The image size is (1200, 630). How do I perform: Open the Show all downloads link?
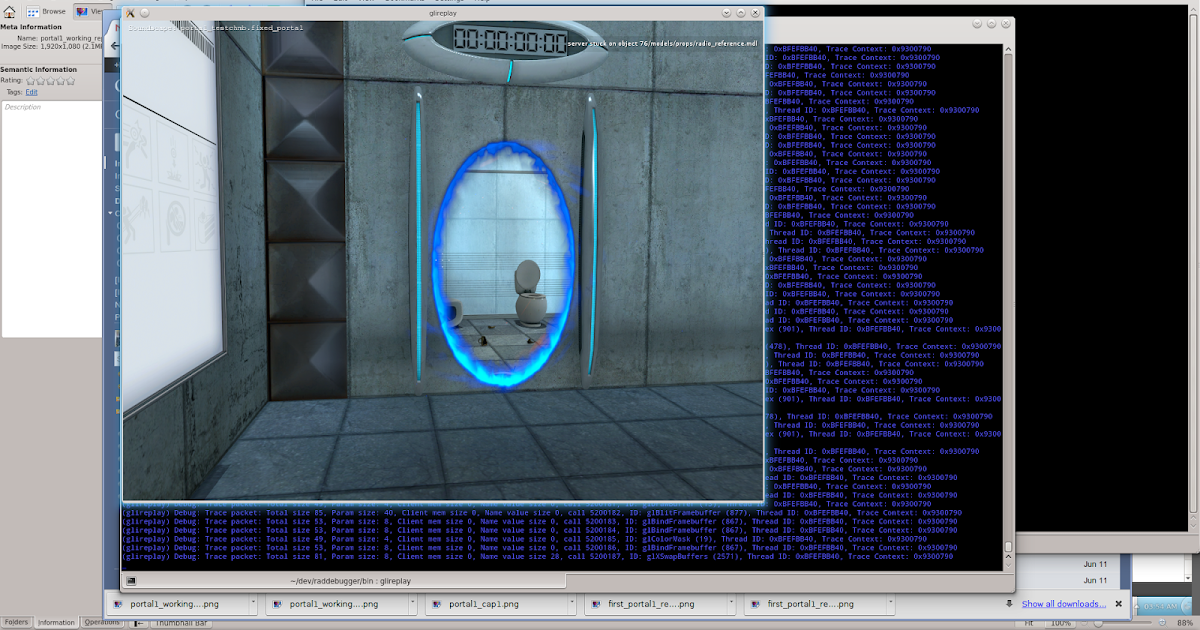[1064, 604]
